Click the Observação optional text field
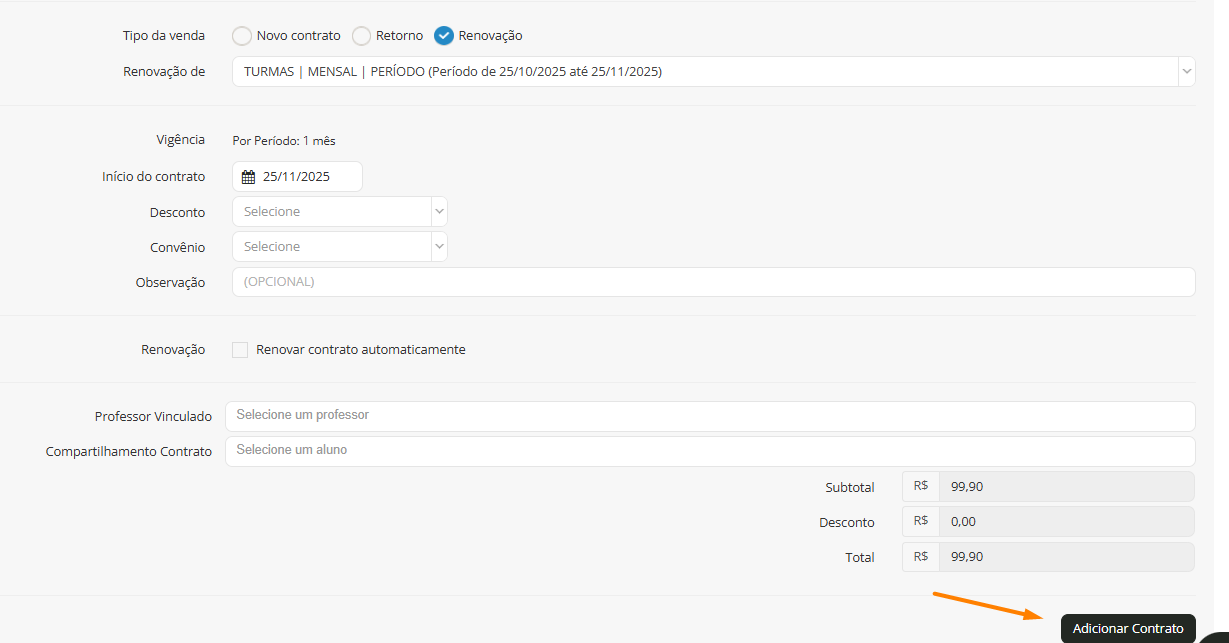The image size is (1229, 643). (713, 282)
